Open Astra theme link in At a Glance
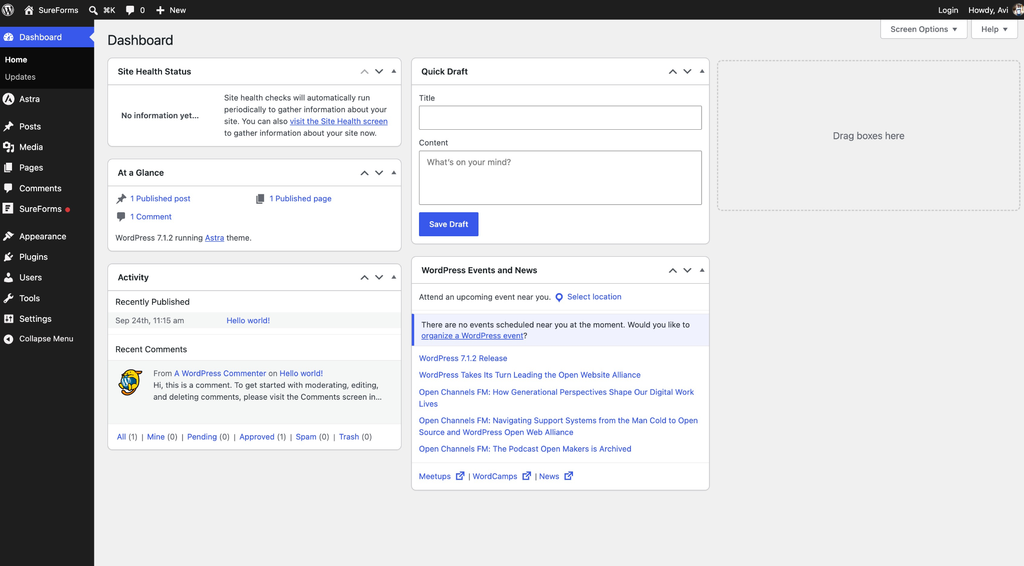Screen dimensions: 1024x566 214,238
